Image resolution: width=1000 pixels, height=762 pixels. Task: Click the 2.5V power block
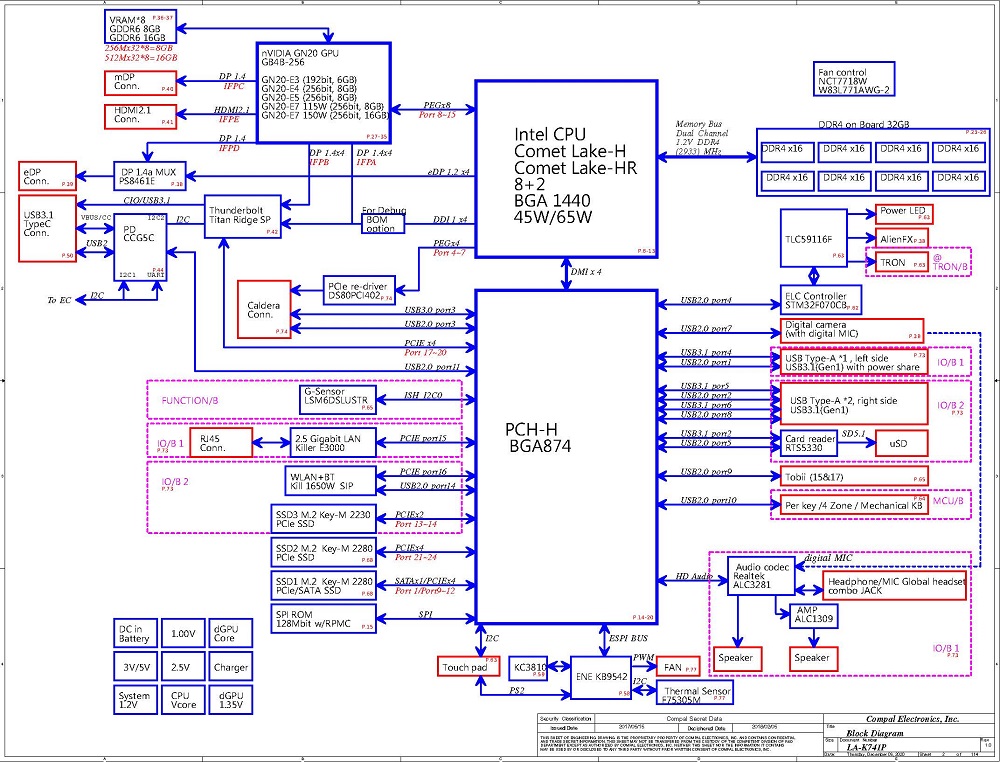pos(182,667)
